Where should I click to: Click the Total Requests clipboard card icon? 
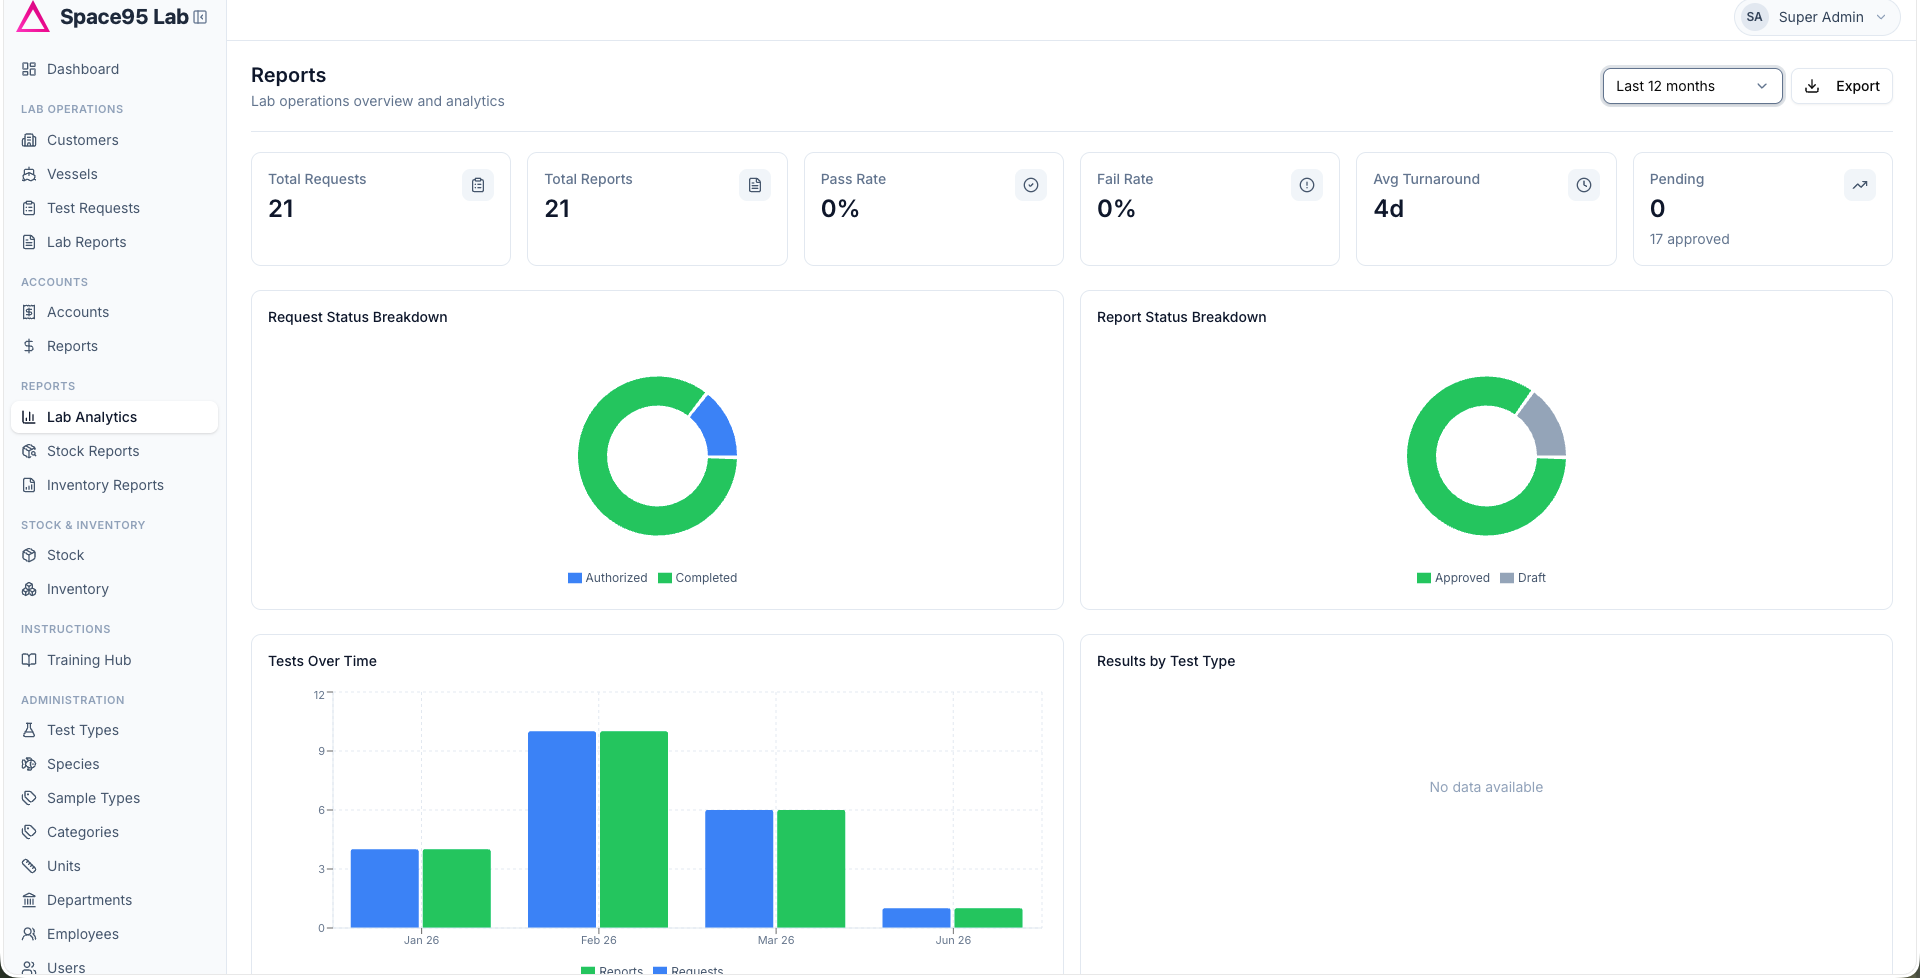pyautogui.click(x=478, y=185)
